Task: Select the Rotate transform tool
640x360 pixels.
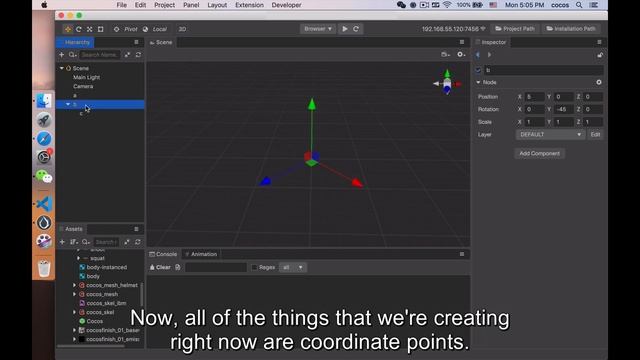Action: (x=79, y=29)
